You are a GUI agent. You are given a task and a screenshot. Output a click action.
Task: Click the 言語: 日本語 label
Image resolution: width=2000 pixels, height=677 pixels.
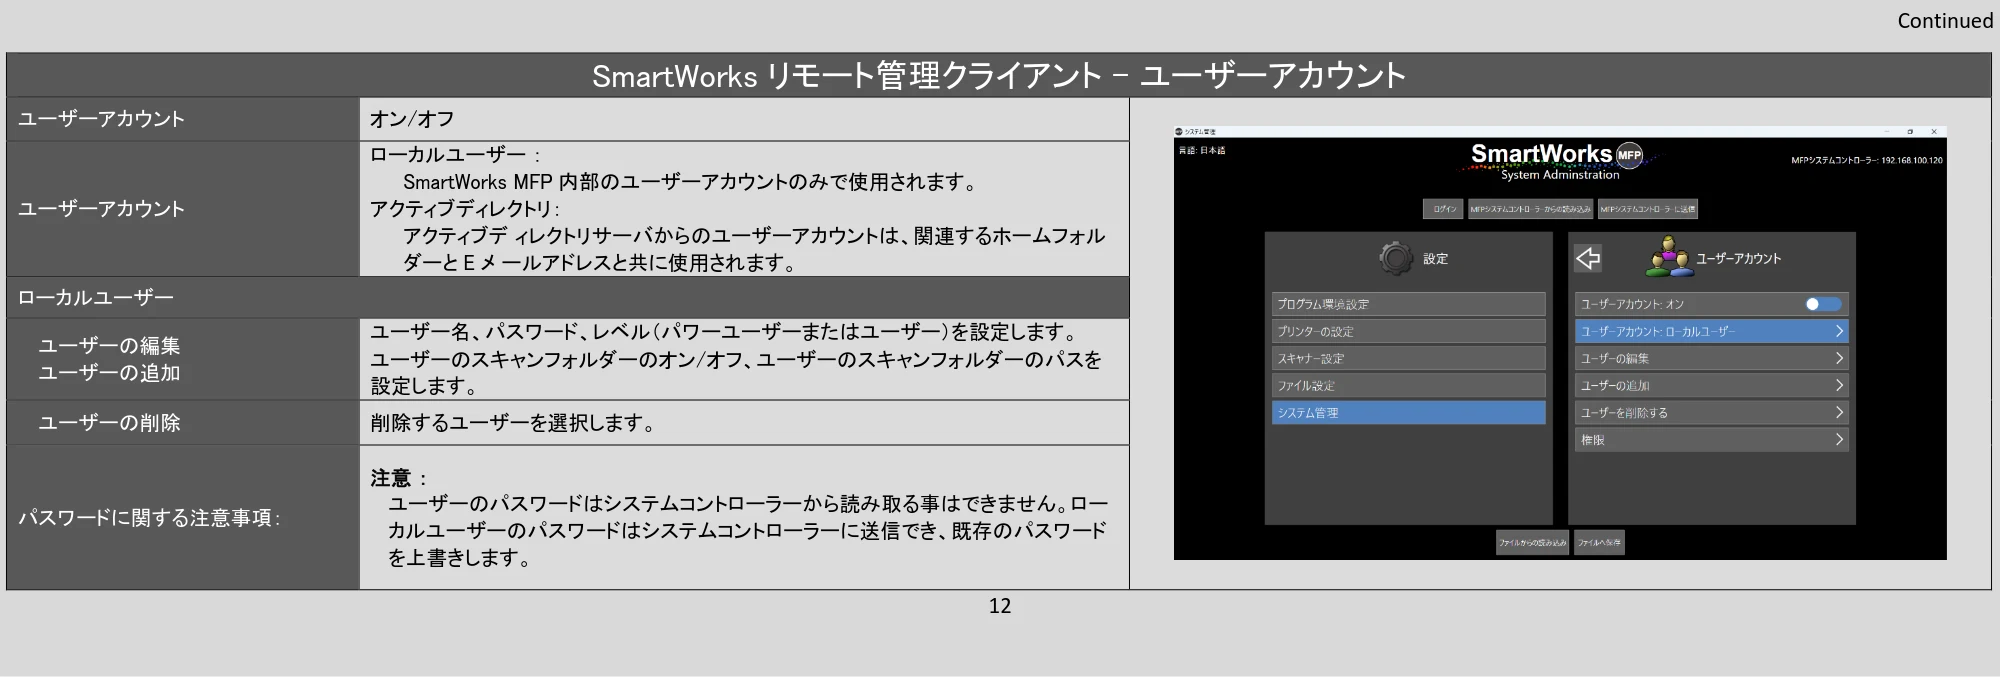pyautogui.click(x=1202, y=150)
